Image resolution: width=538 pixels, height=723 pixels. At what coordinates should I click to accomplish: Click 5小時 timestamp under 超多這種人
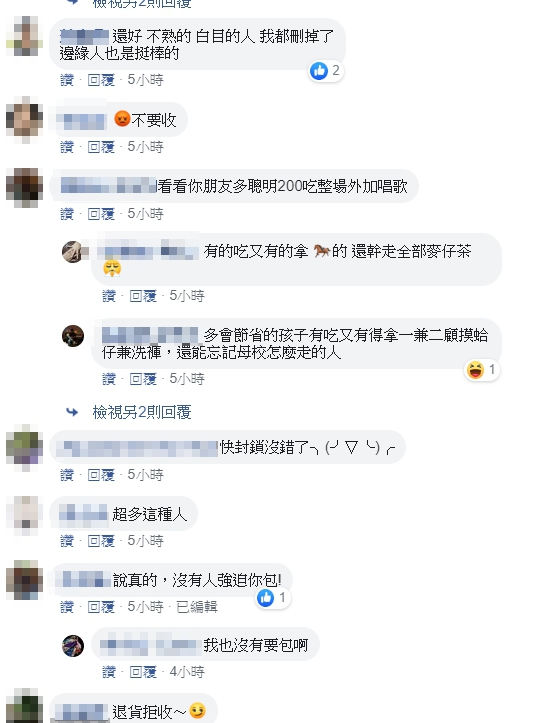145,540
